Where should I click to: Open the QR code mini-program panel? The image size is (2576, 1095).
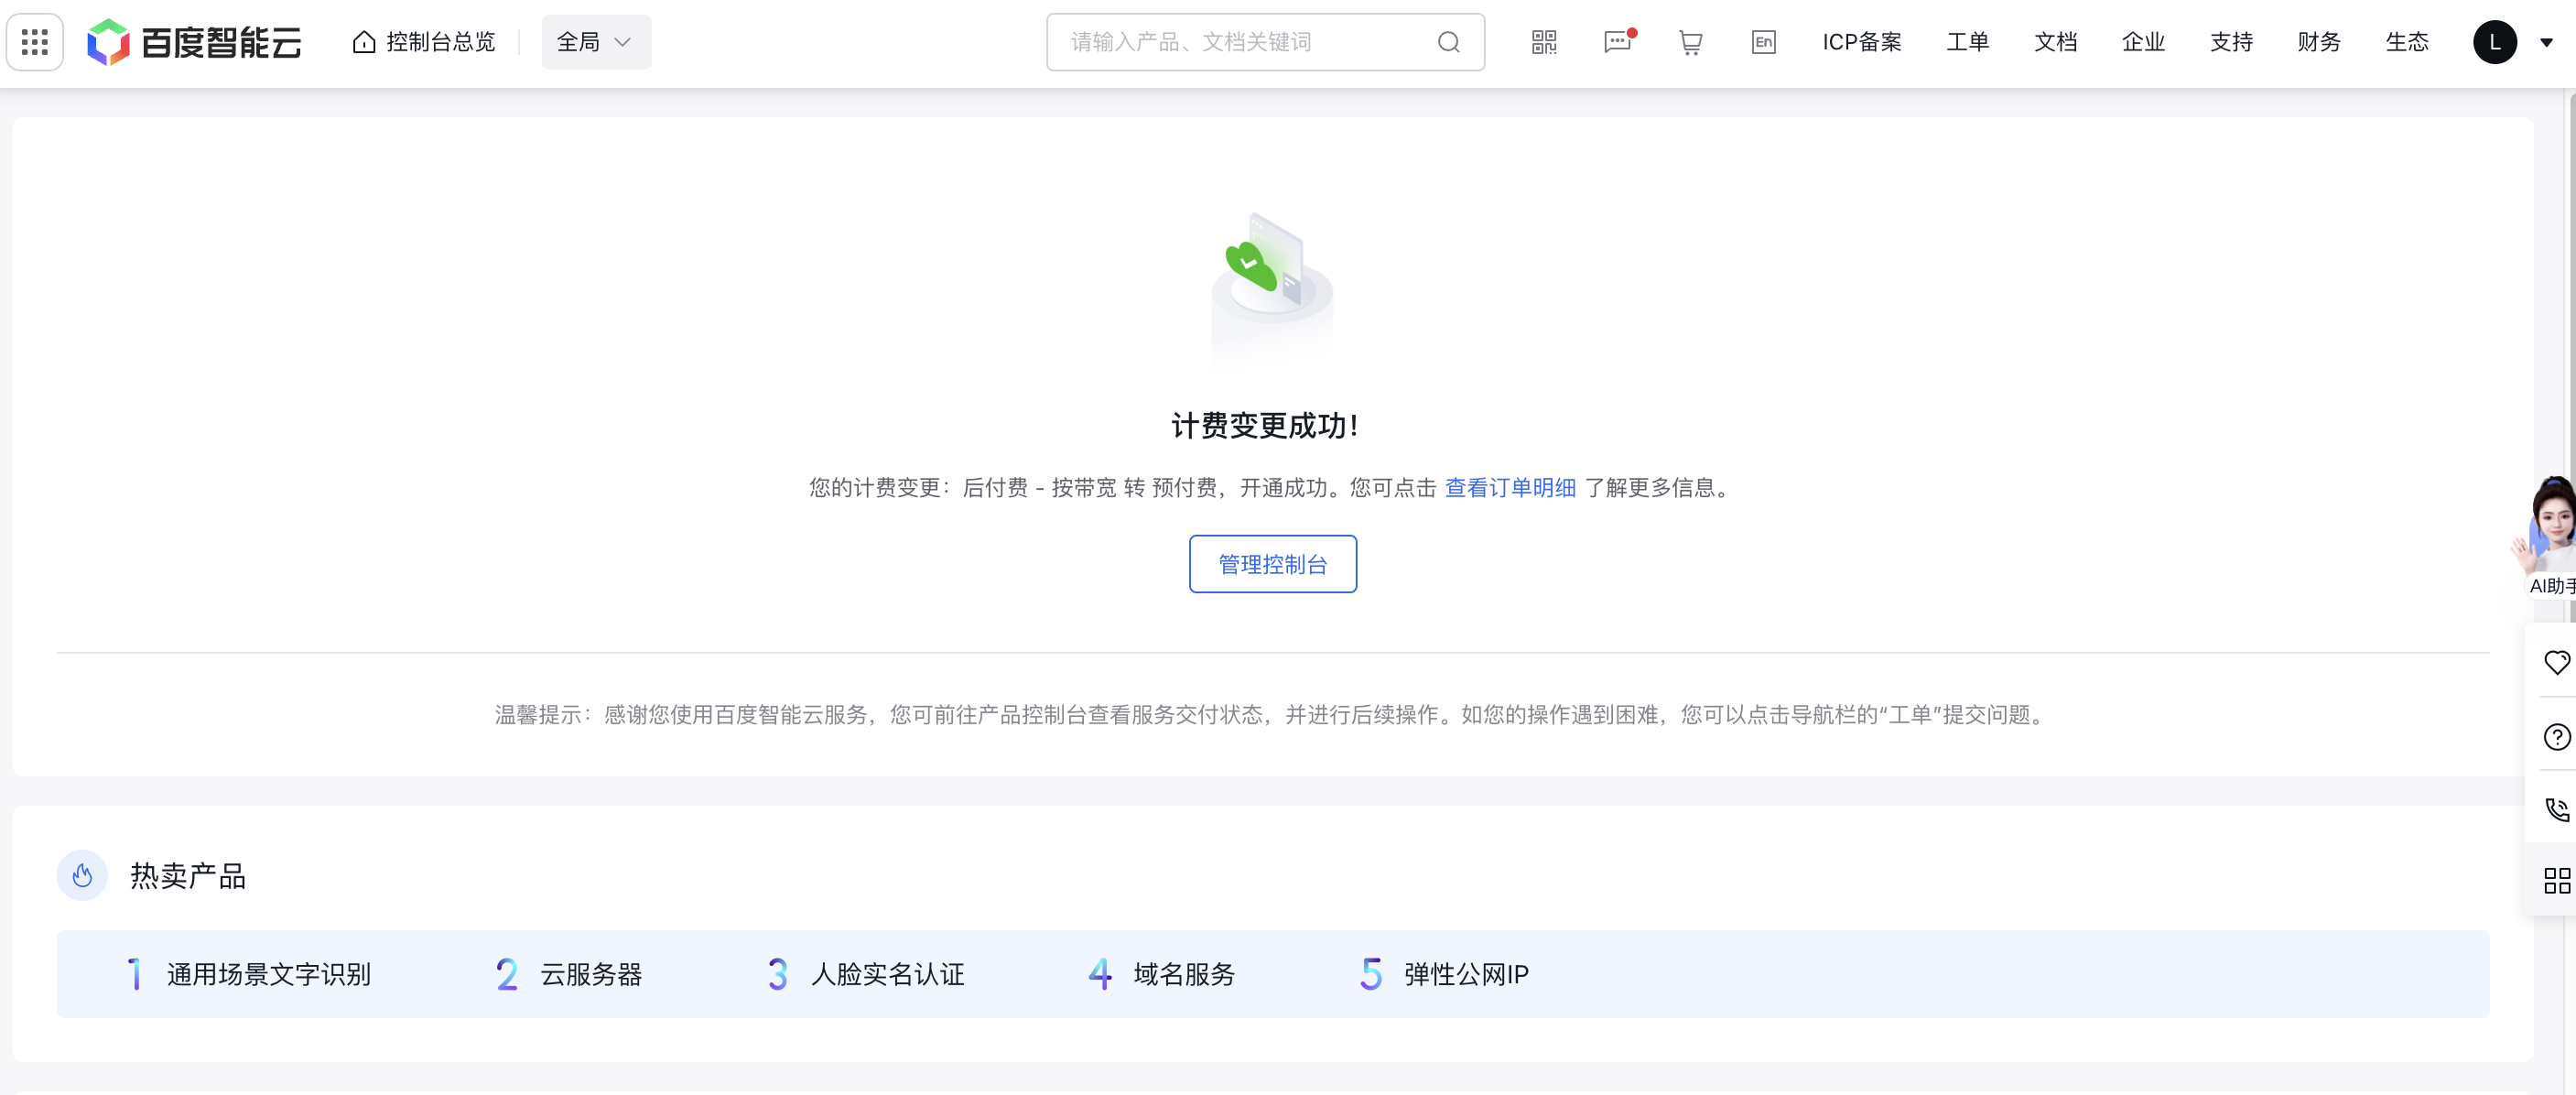tap(1543, 42)
